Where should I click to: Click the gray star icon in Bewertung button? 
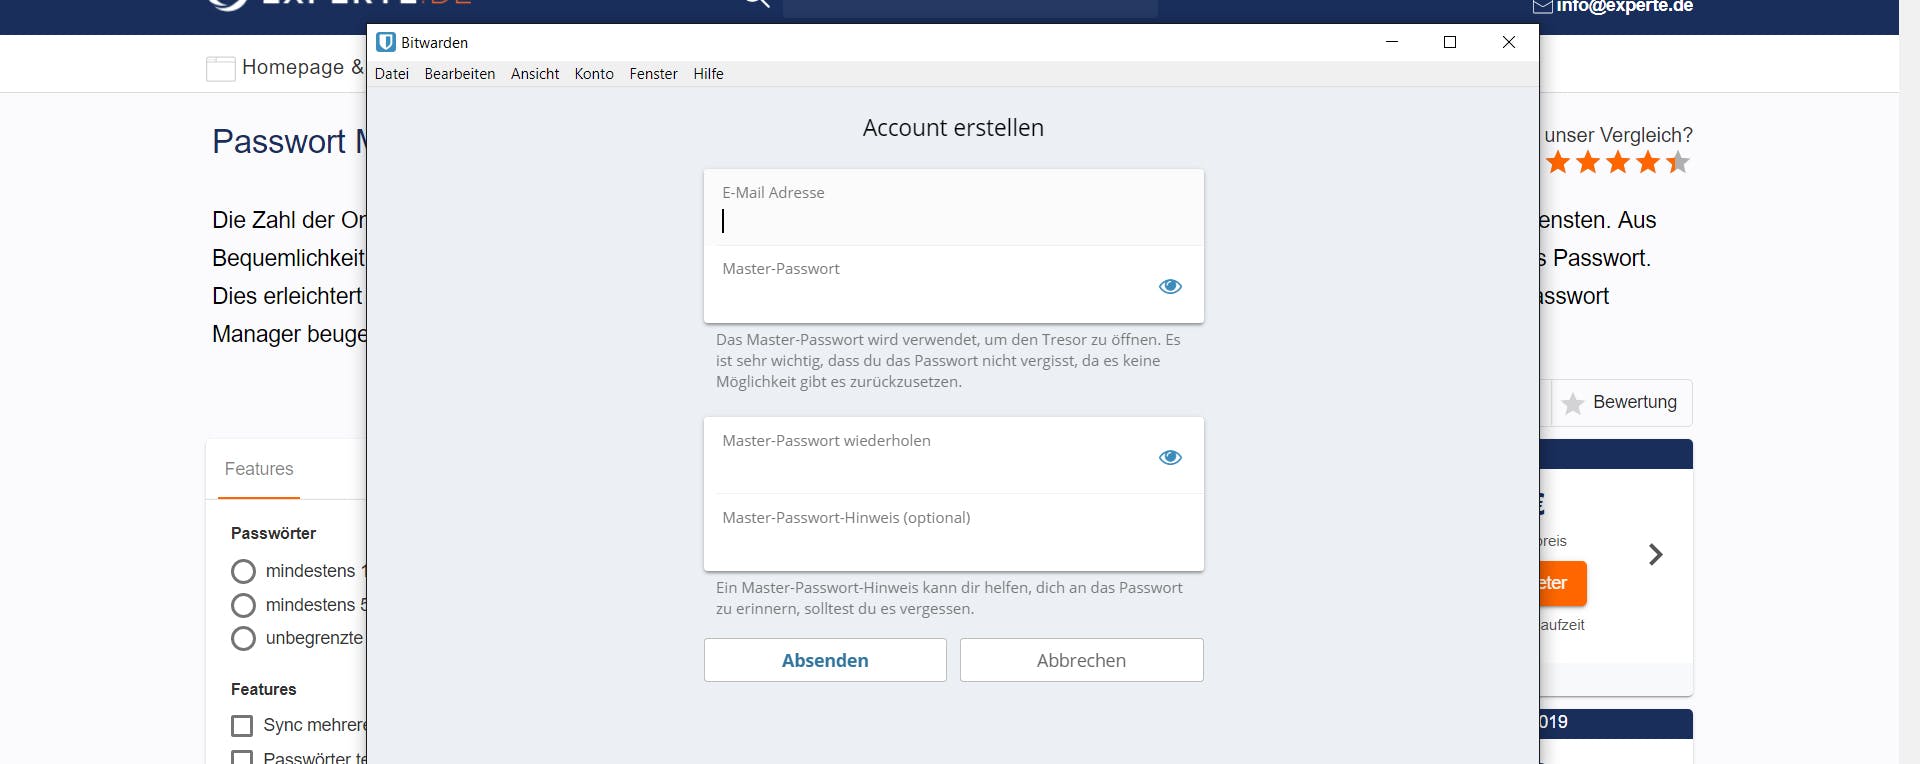tap(1572, 403)
